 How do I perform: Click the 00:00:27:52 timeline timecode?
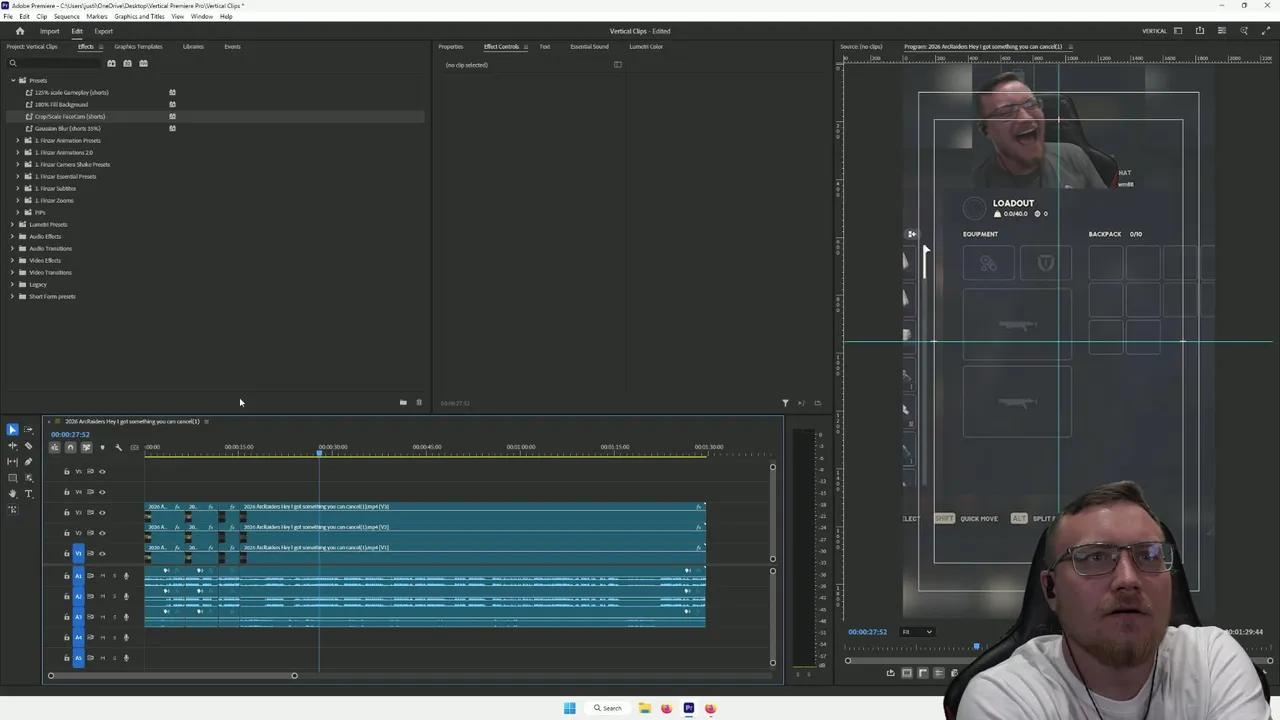coord(70,434)
